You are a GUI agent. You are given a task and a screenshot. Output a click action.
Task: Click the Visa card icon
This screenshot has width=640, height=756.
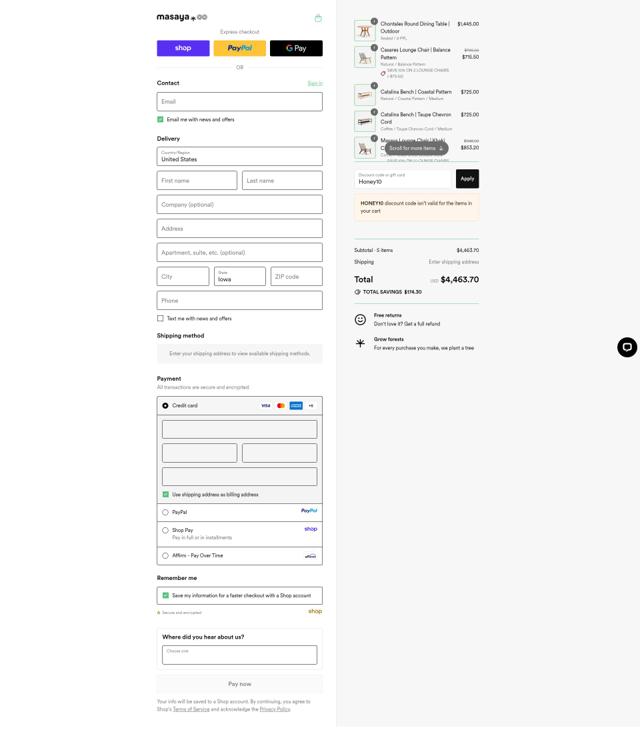point(265,405)
